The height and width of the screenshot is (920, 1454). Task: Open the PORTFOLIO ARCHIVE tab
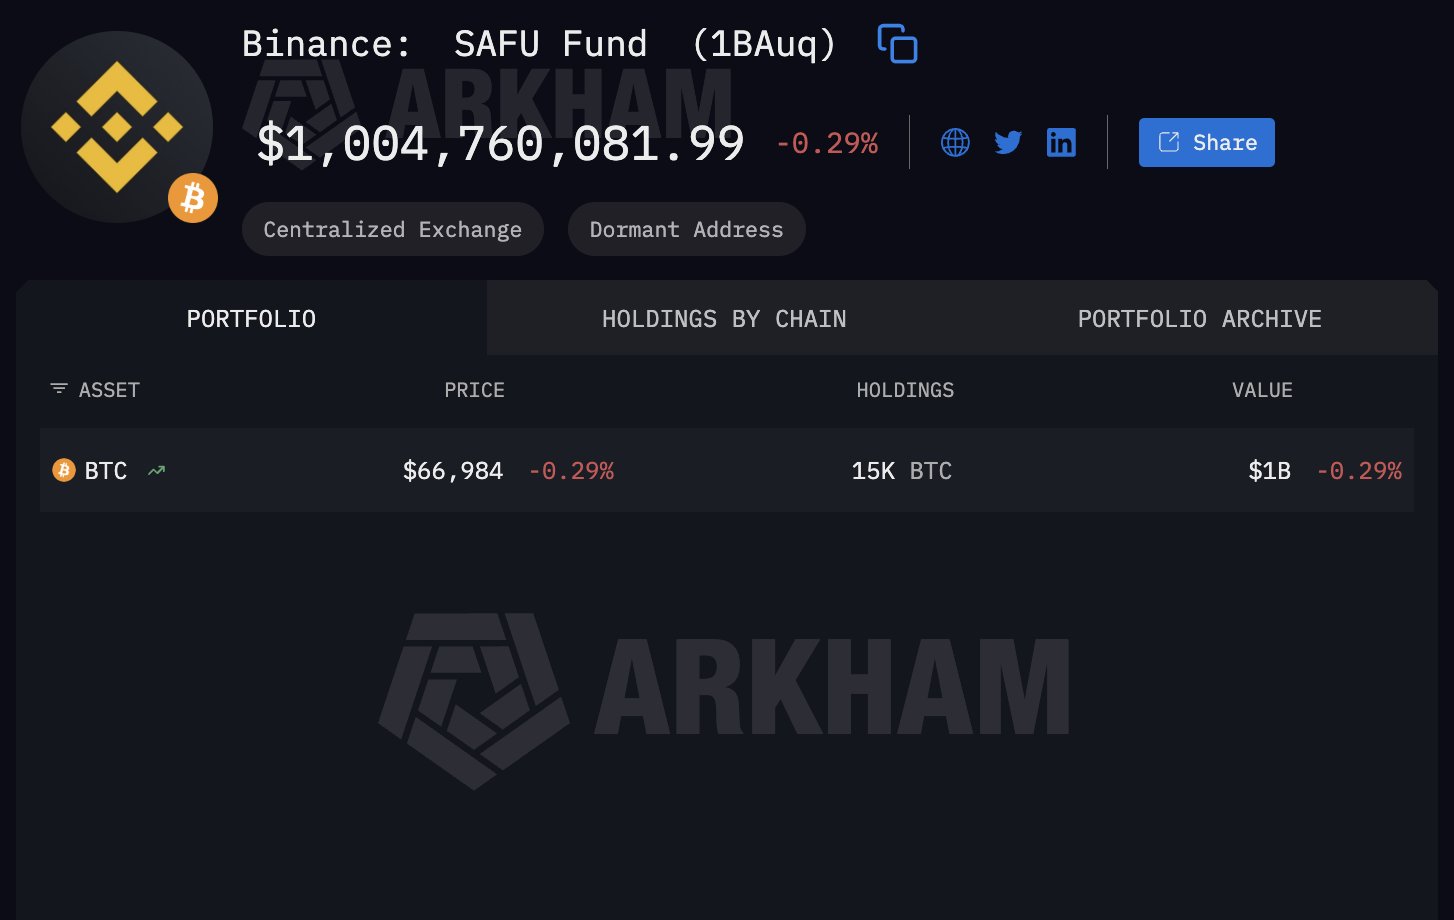tap(1199, 318)
